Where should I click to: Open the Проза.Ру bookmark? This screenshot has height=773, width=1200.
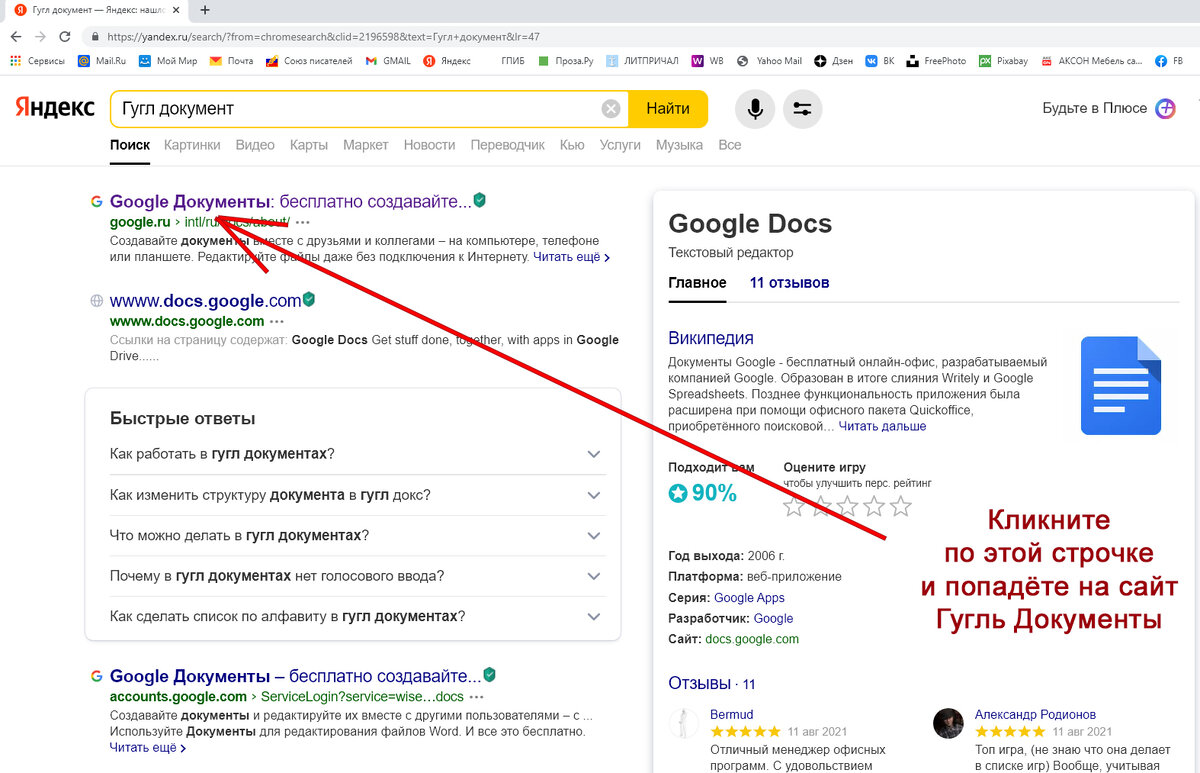point(565,61)
